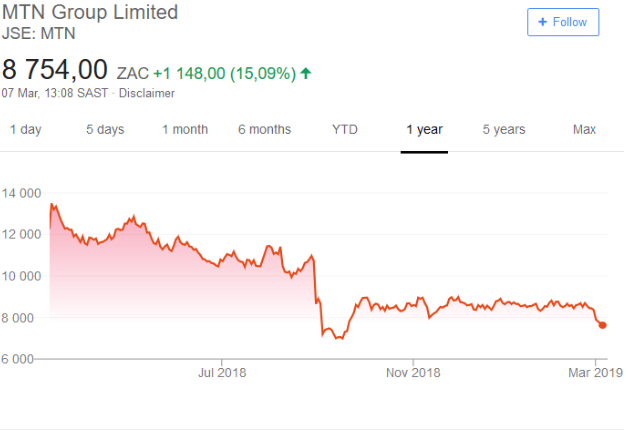Click the Mar 2019 axis label
The width and height of the screenshot is (631, 430).
tap(596, 372)
